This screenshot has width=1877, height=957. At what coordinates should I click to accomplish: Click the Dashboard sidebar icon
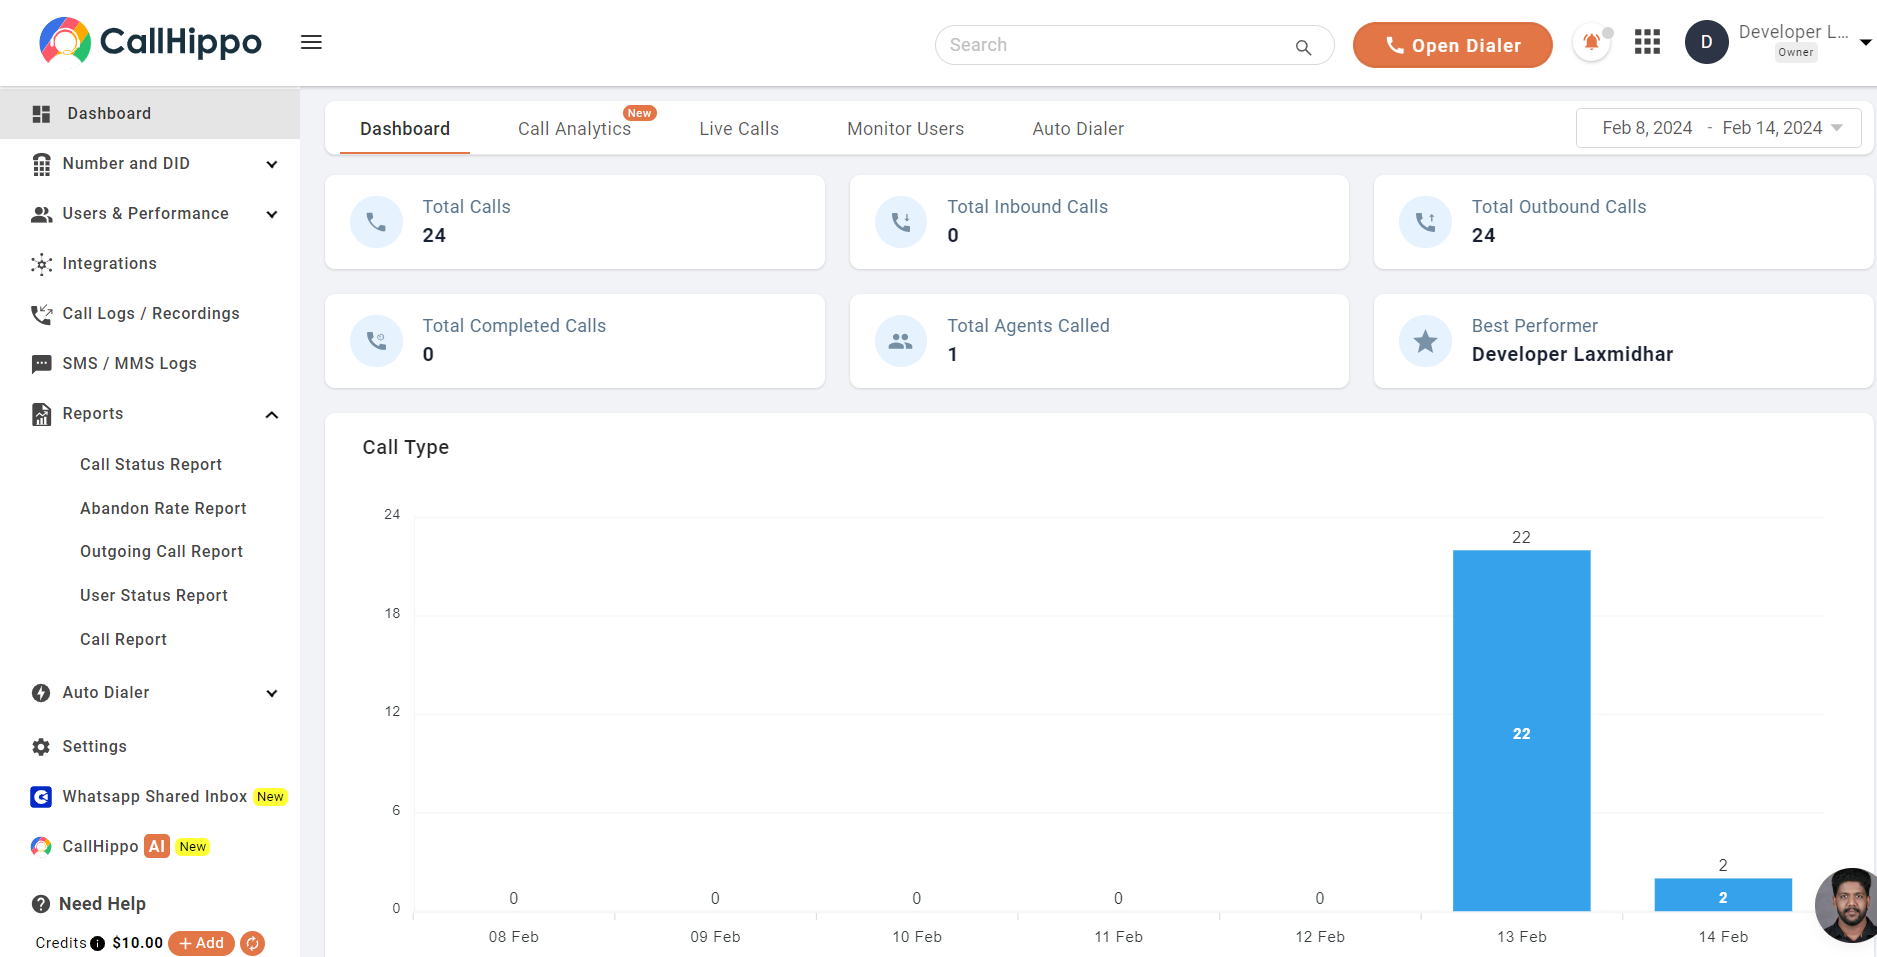(x=41, y=114)
